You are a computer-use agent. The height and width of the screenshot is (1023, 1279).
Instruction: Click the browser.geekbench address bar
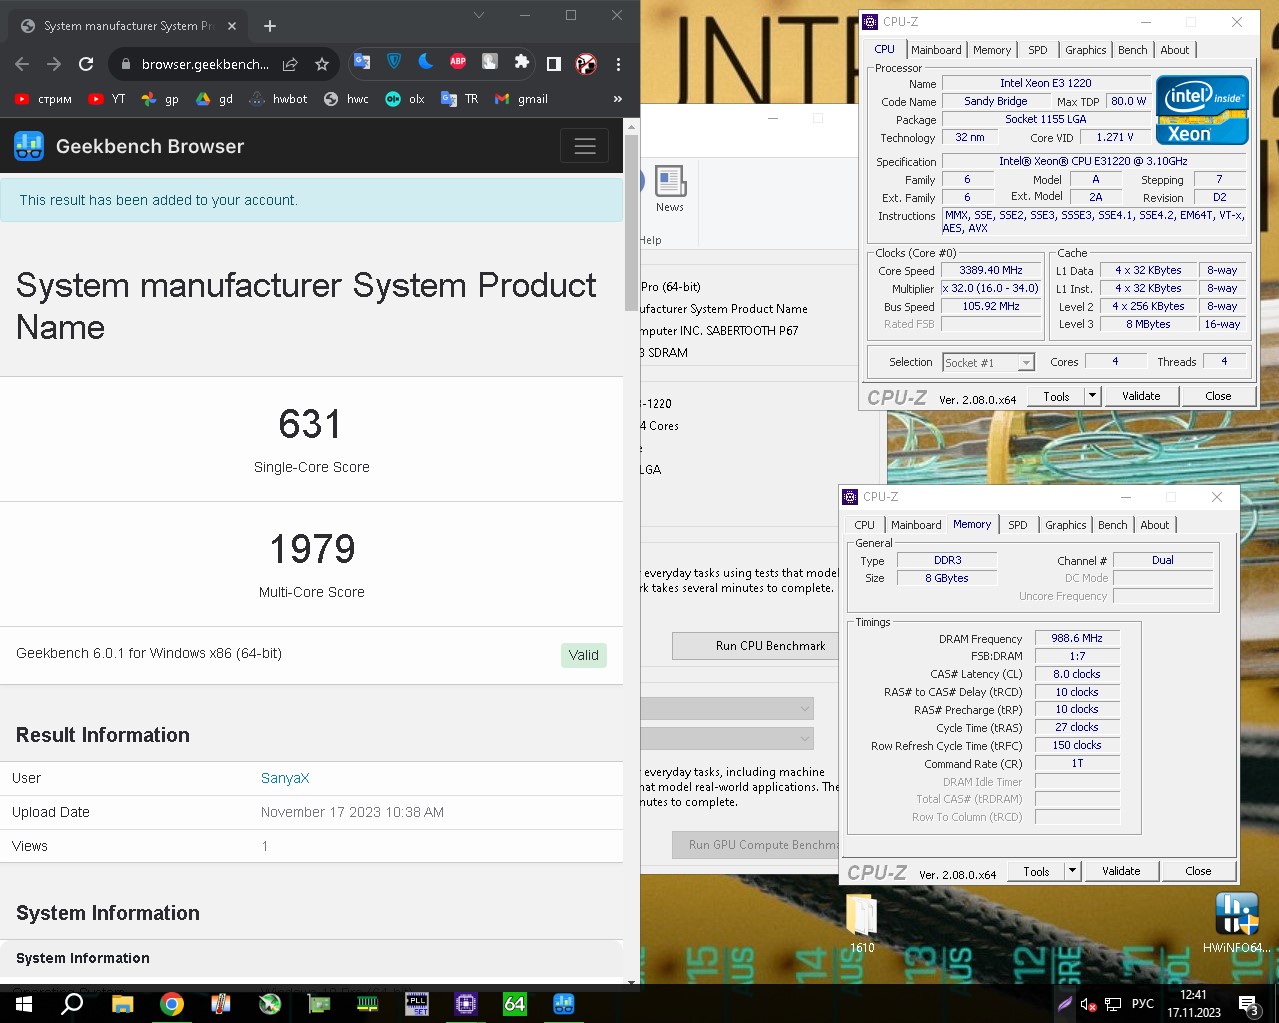[x=205, y=64]
